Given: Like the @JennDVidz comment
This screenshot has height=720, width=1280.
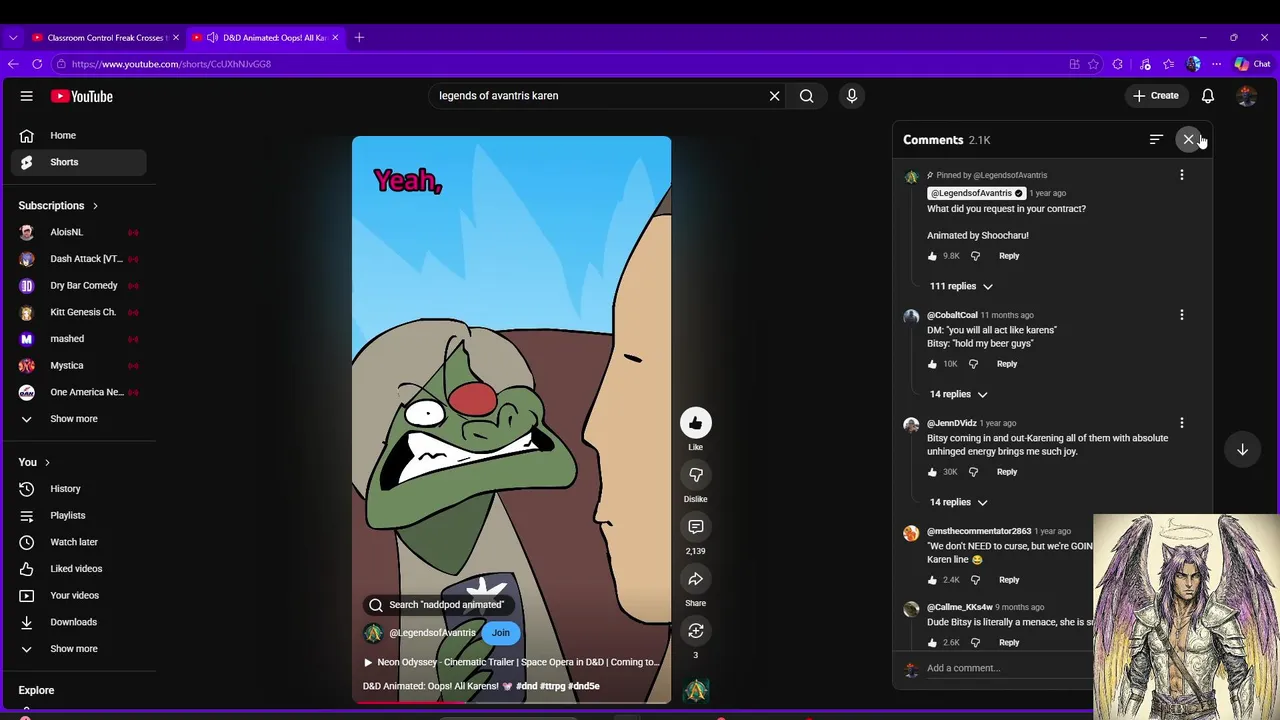Looking at the screenshot, I should click(932, 472).
